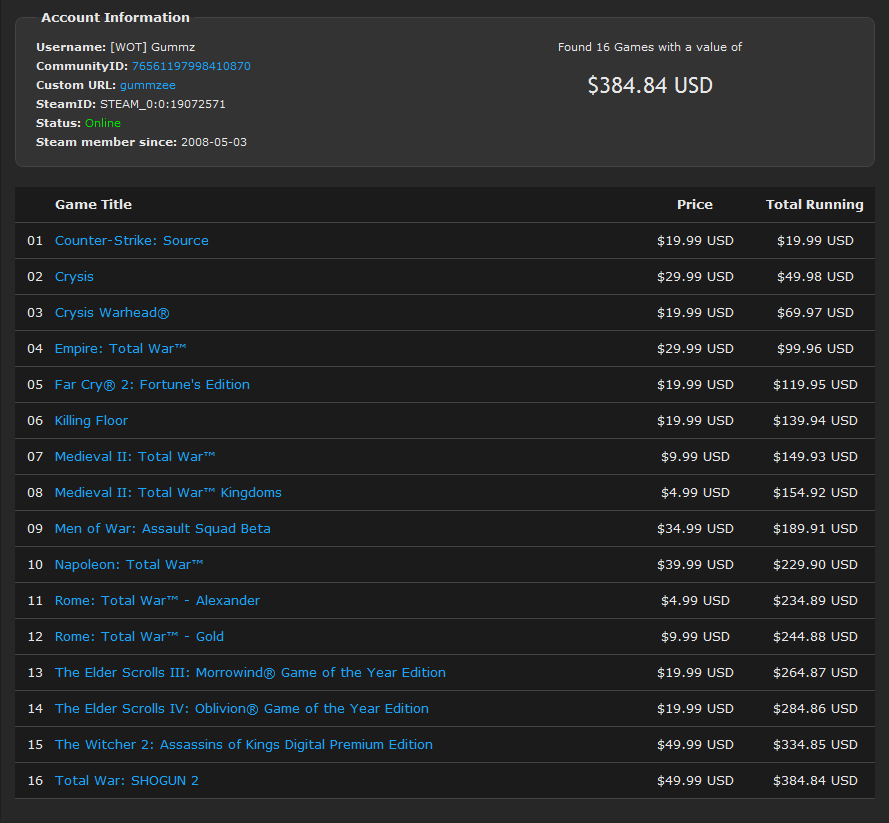
Task: Select The Elder Scrolls III: Morrowind link
Action: (250, 672)
